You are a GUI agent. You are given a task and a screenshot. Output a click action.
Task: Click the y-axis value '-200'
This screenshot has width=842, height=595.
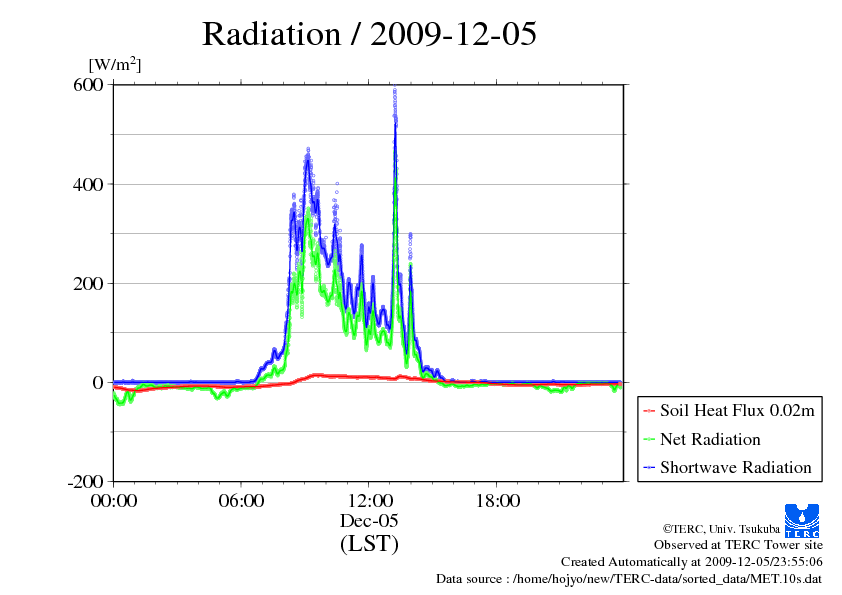pos(85,482)
